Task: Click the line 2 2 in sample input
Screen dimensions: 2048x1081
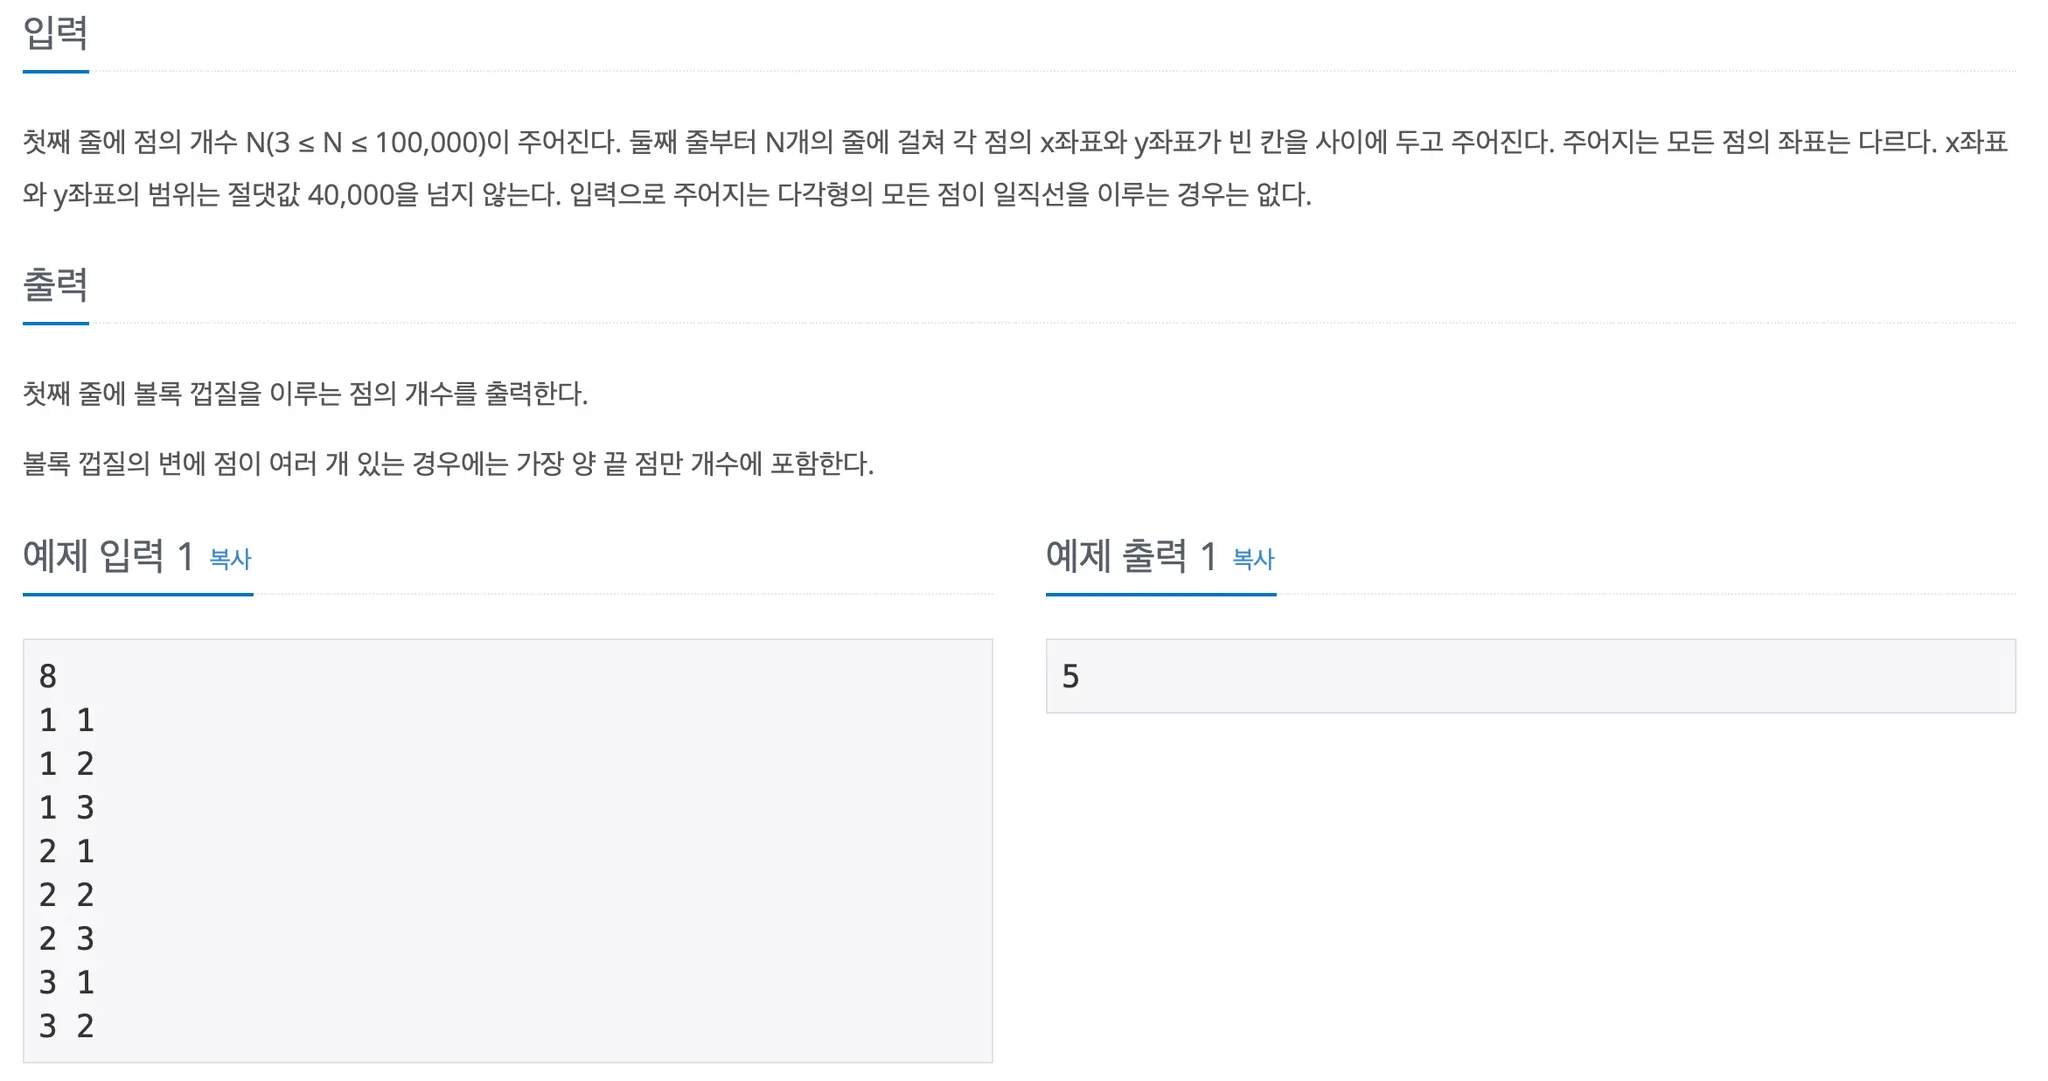Action: pyautogui.click(x=66, y=895)
